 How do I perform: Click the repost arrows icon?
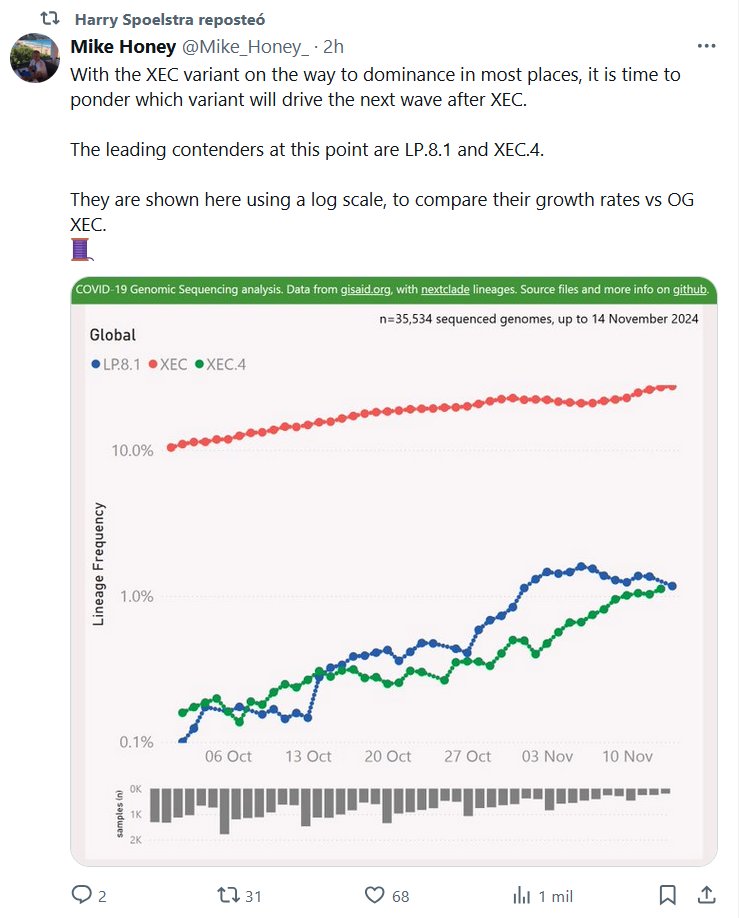point(228,895)
